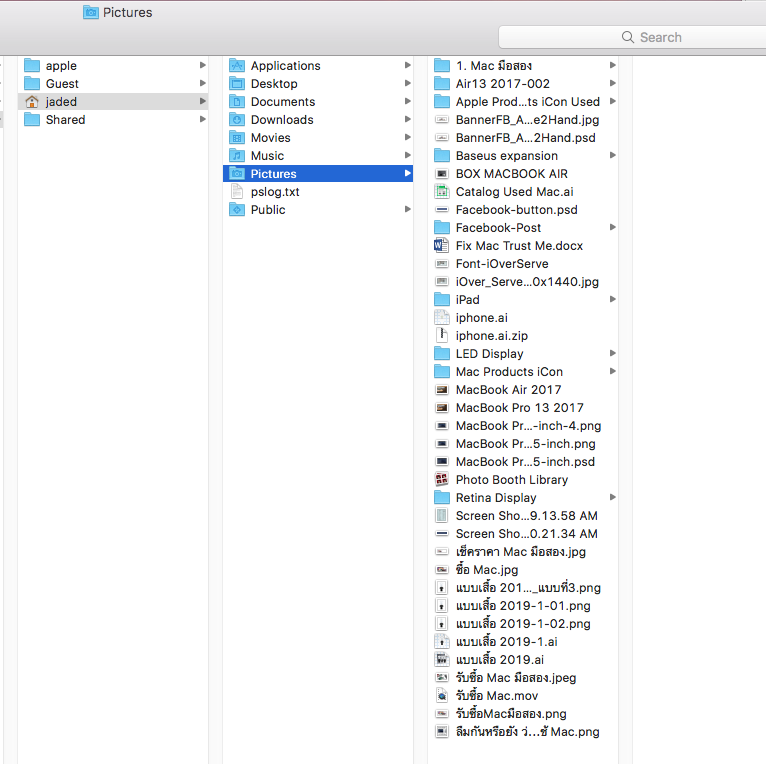This screenshot has width=766, height=764.
Task: Click the Pictures folder icon in title bar
Action: (x=91, y=12)
